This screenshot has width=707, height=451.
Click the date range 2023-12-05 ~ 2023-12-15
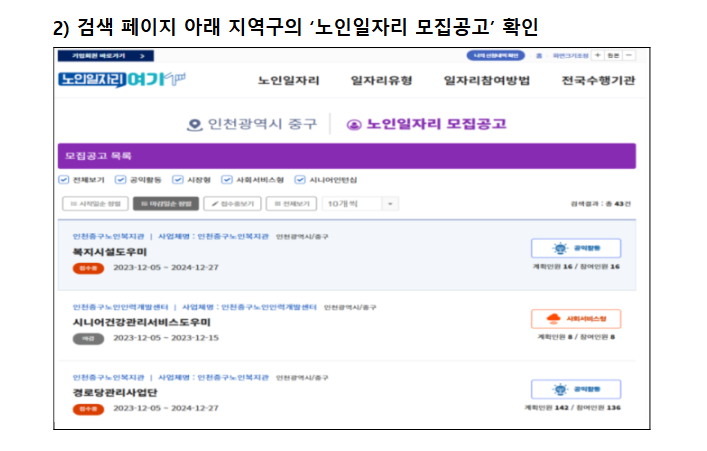(166, 338)
